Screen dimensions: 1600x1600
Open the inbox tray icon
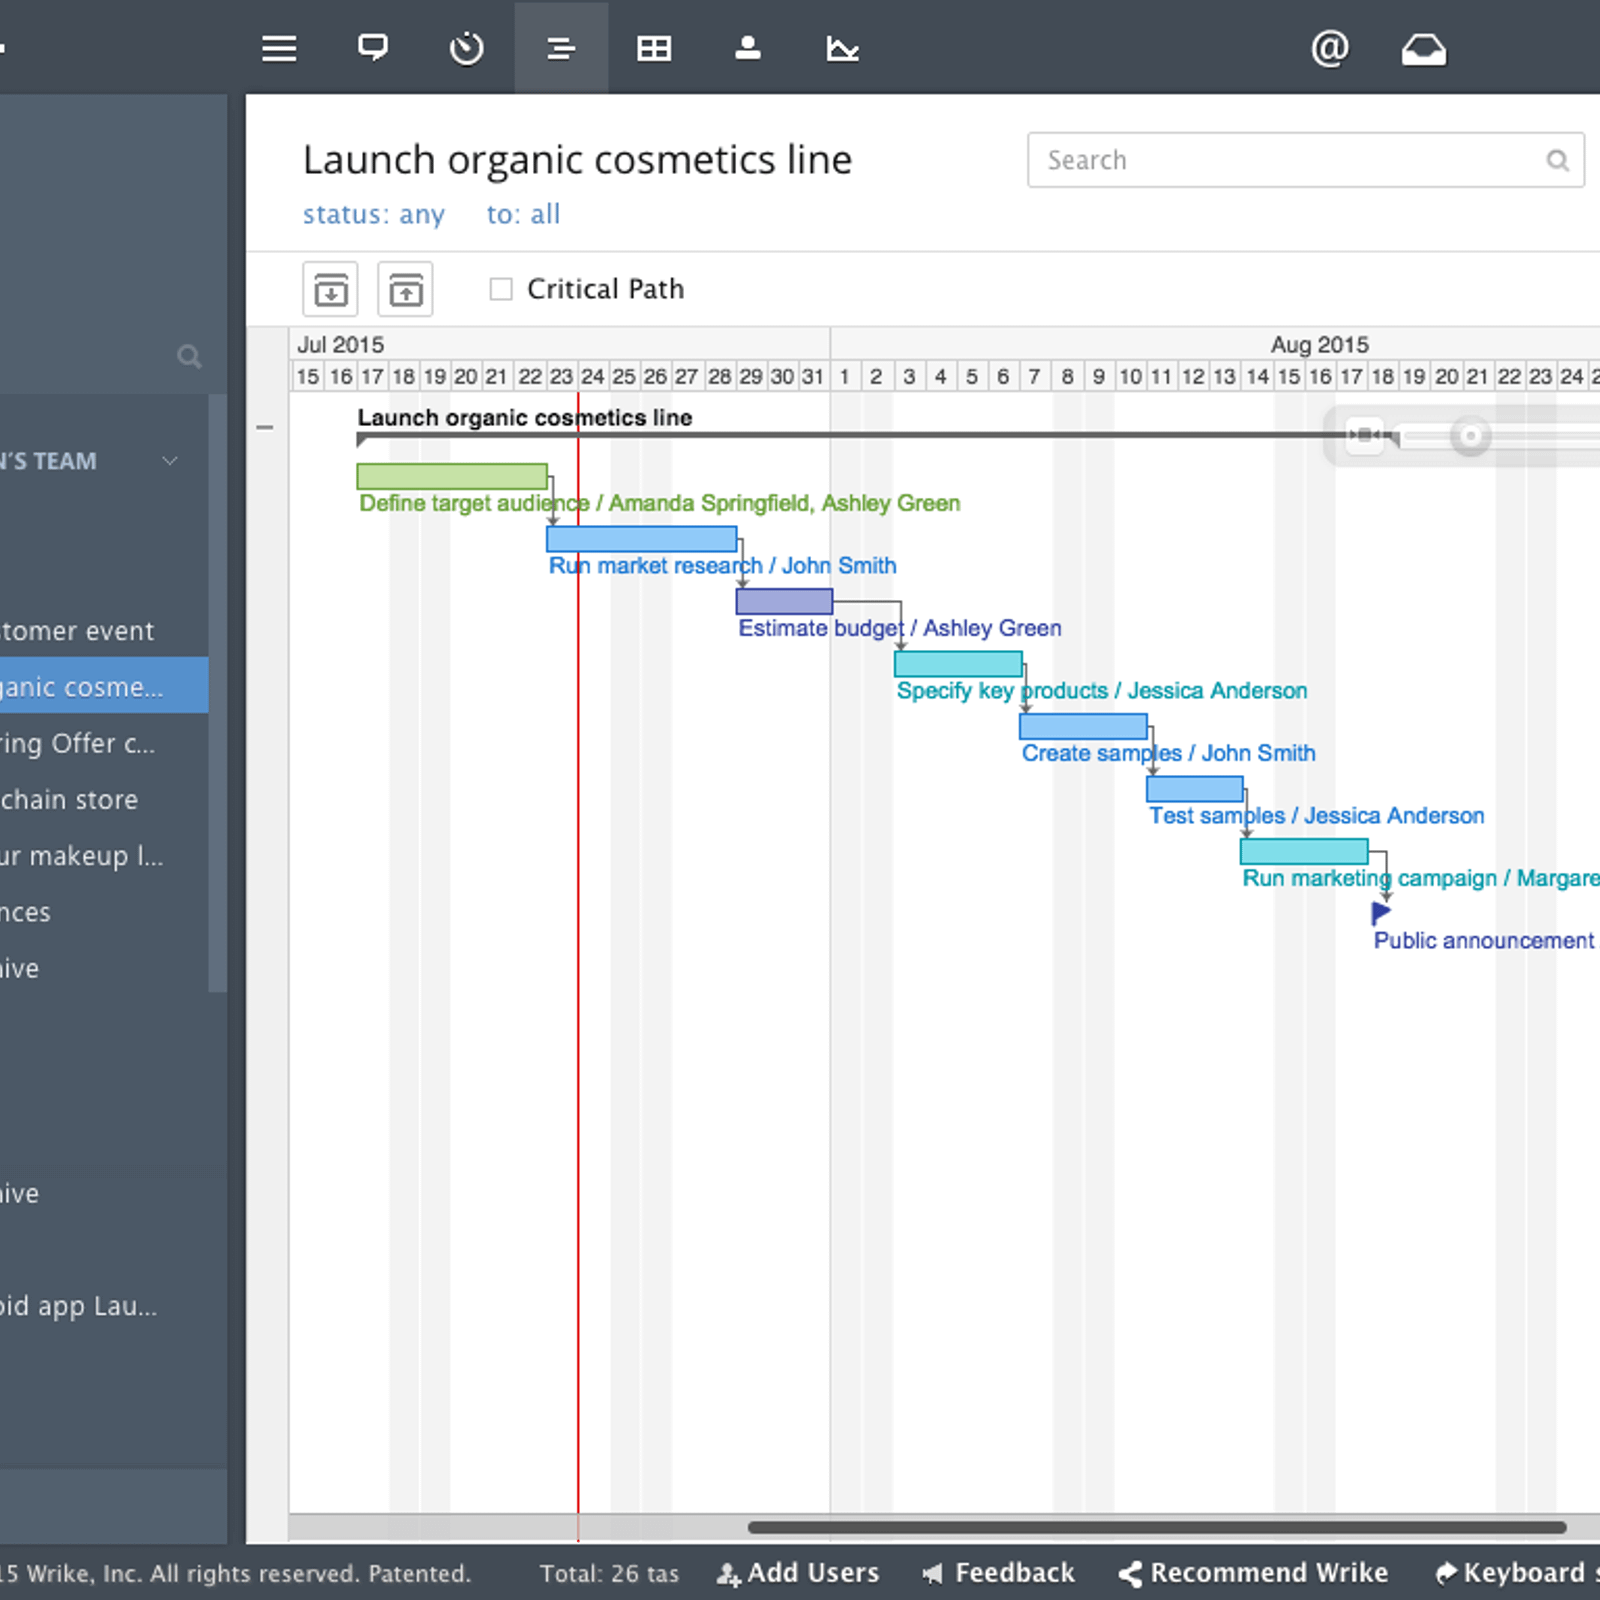tap(1424, 49)
